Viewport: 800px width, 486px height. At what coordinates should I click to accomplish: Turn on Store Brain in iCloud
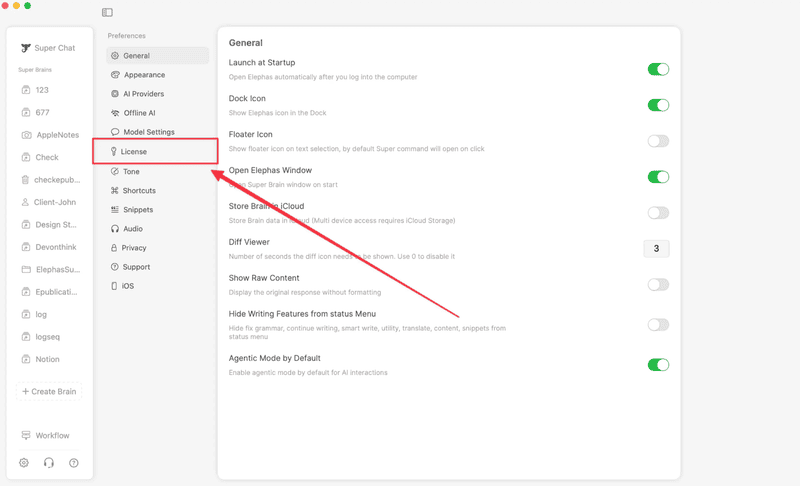pos(657,213)
